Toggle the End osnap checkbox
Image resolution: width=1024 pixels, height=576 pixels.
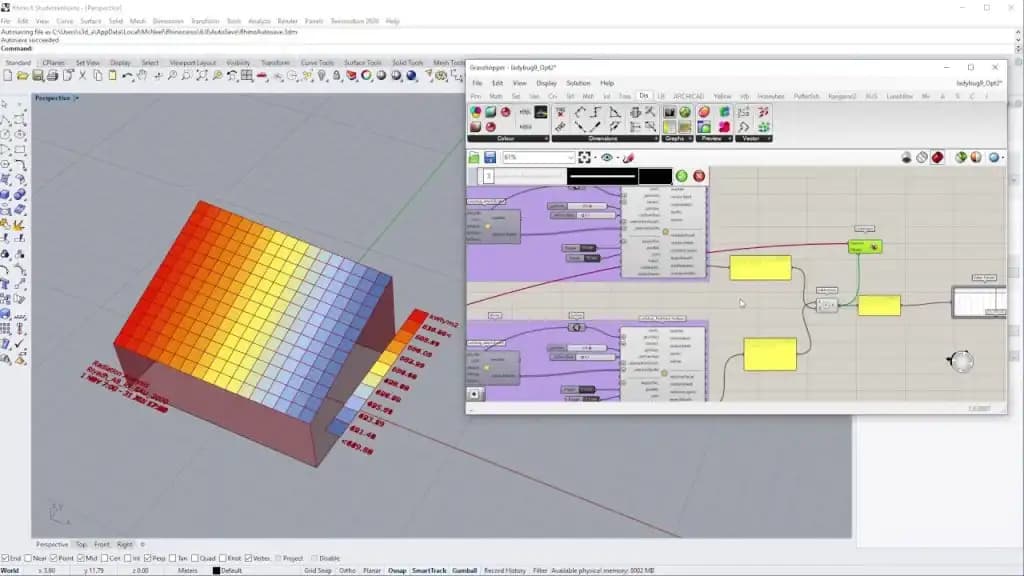tap(5, 558)
